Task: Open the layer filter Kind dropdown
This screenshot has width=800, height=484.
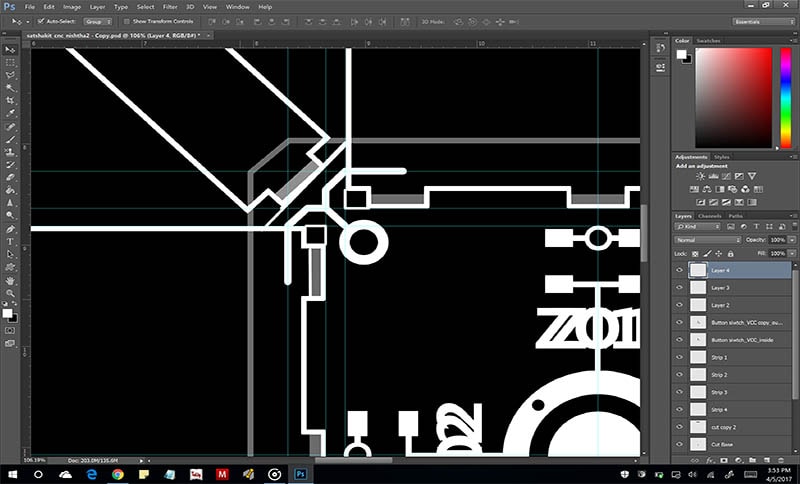Action: pyautogui.click(x=697, y=226)
